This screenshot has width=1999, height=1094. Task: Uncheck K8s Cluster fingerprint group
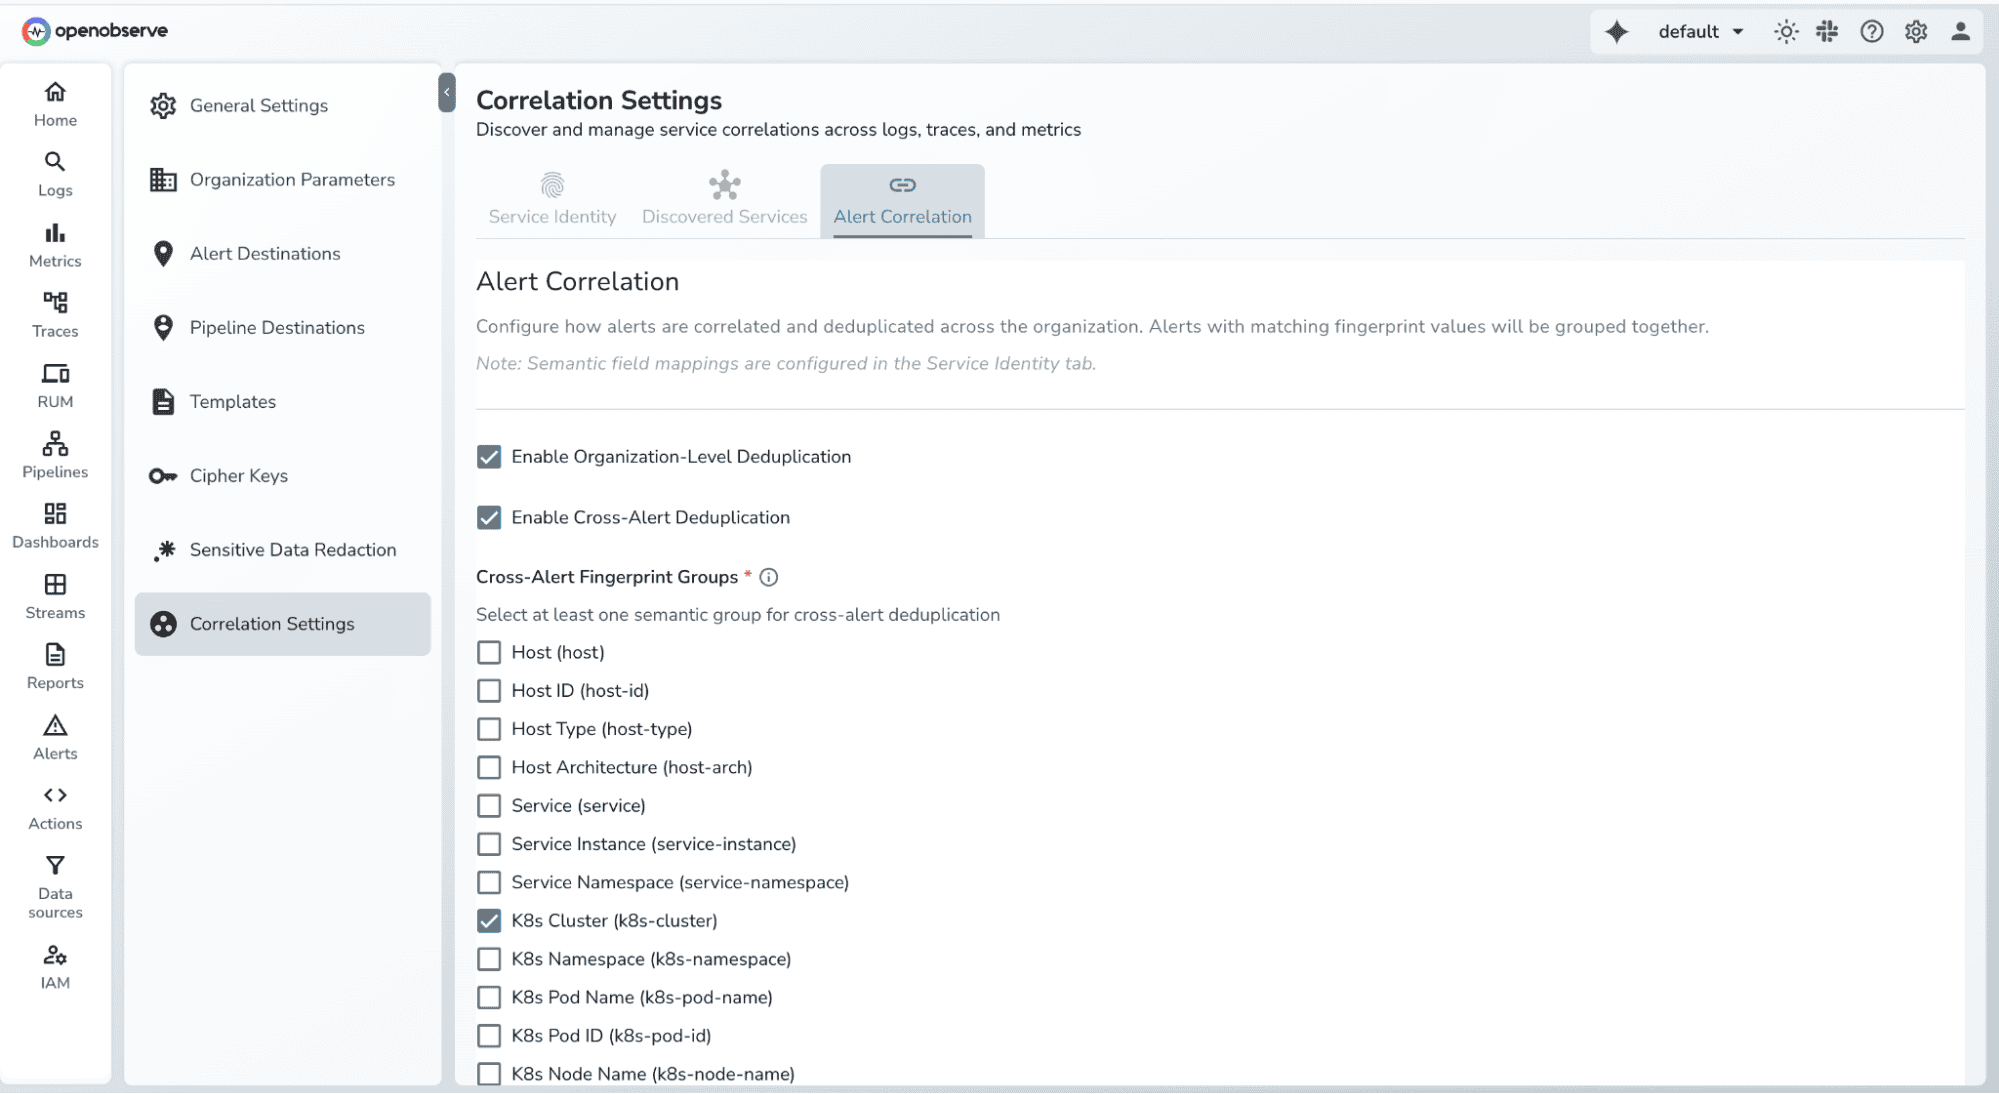(489, 920)
